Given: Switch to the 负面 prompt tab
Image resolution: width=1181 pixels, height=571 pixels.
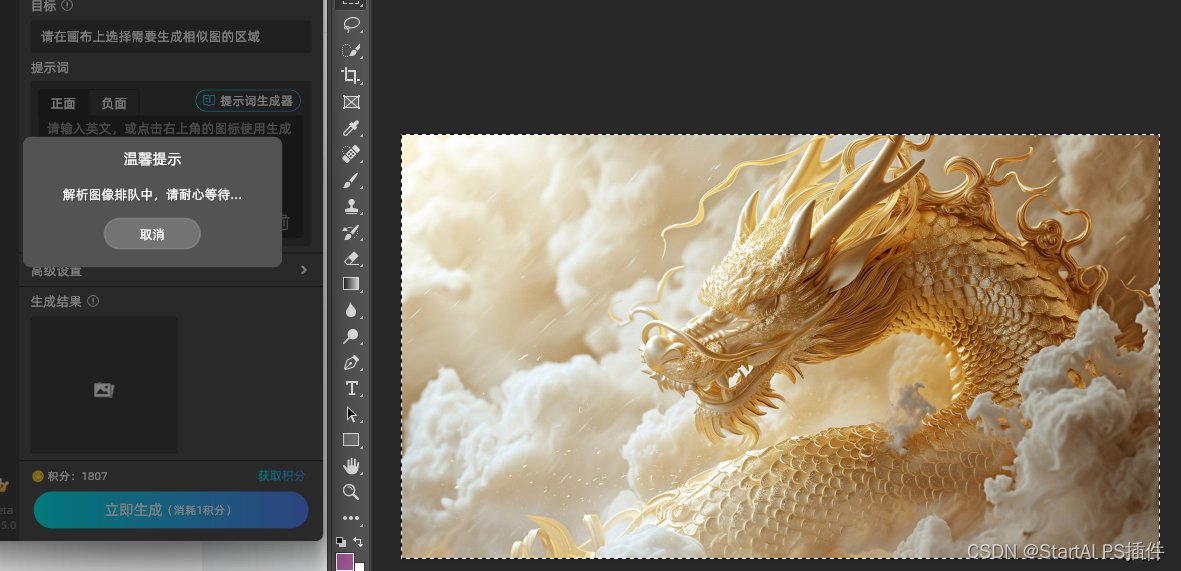Looking at the screenshot, I should pyautogui.click(x=114, y=103).
